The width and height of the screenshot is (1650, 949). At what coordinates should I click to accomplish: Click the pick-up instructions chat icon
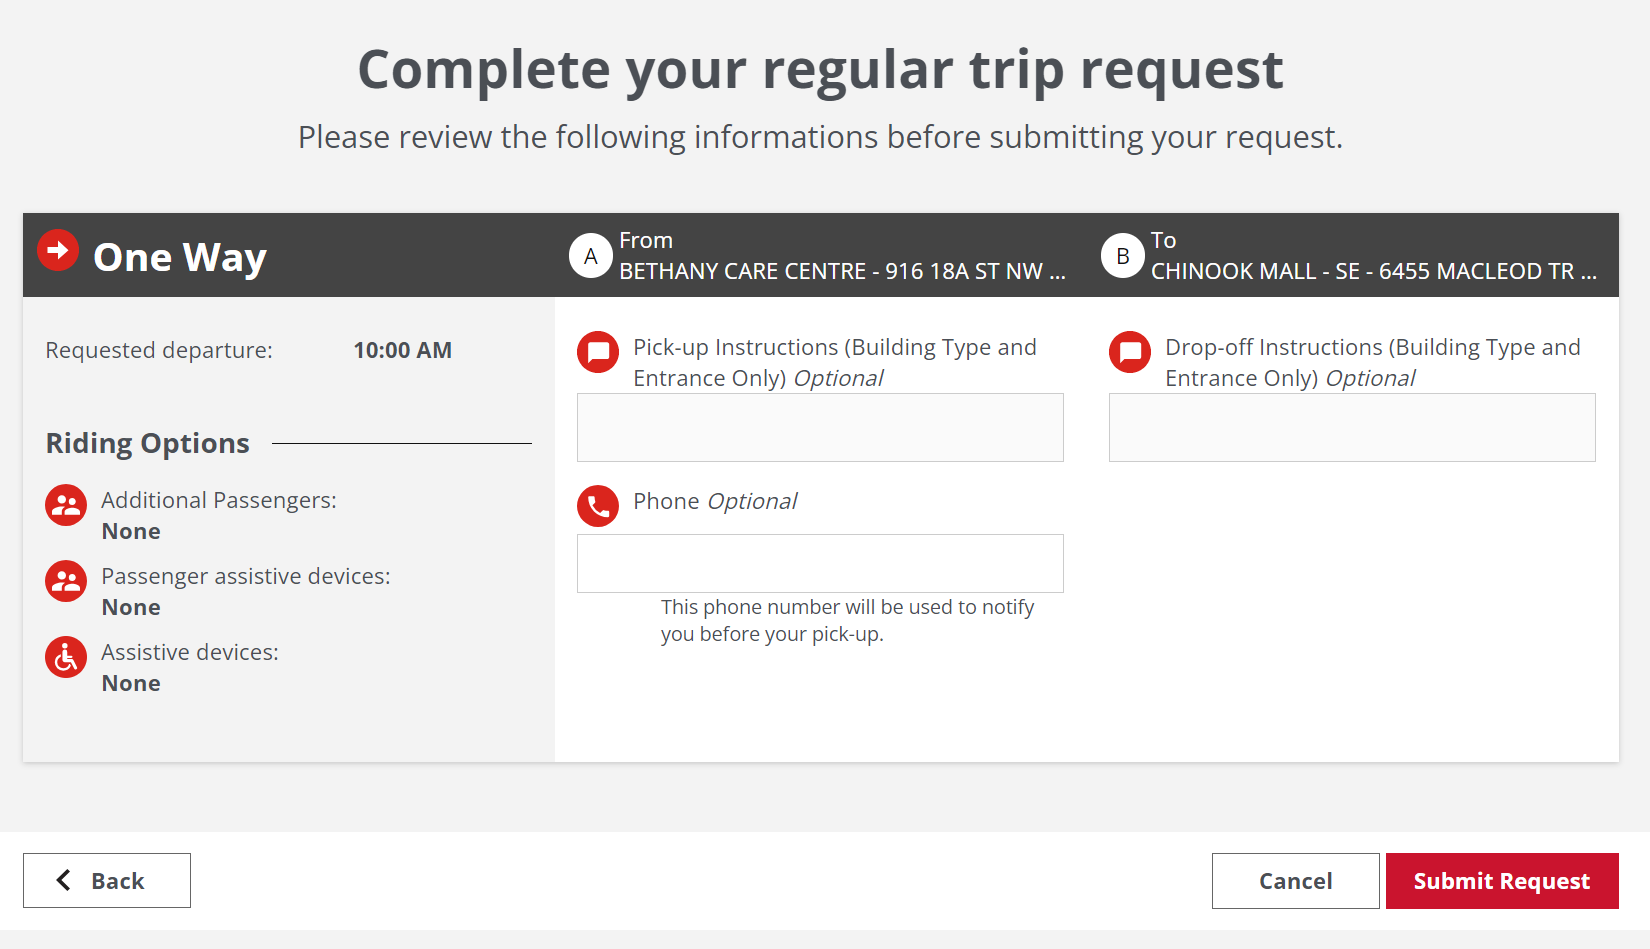click(598, 352)
